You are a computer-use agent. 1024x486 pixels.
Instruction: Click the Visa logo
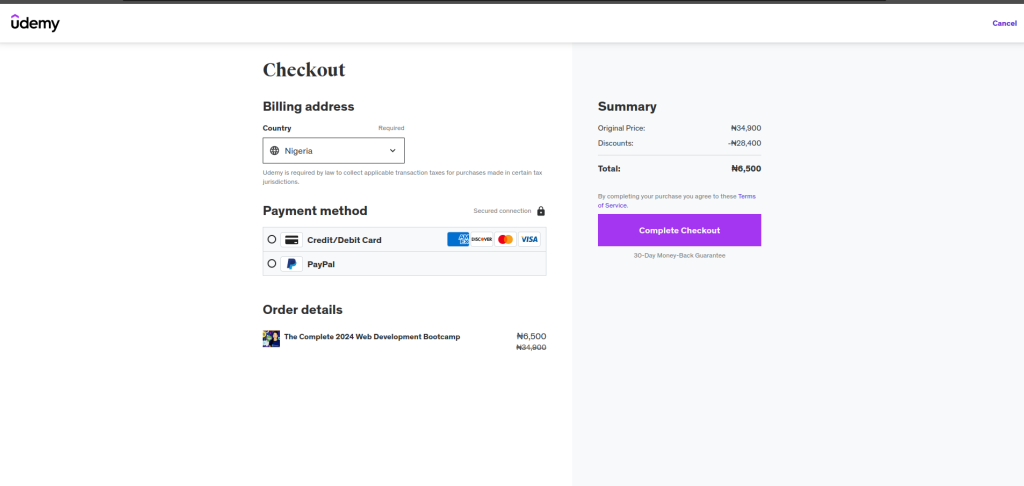point(529,239)
